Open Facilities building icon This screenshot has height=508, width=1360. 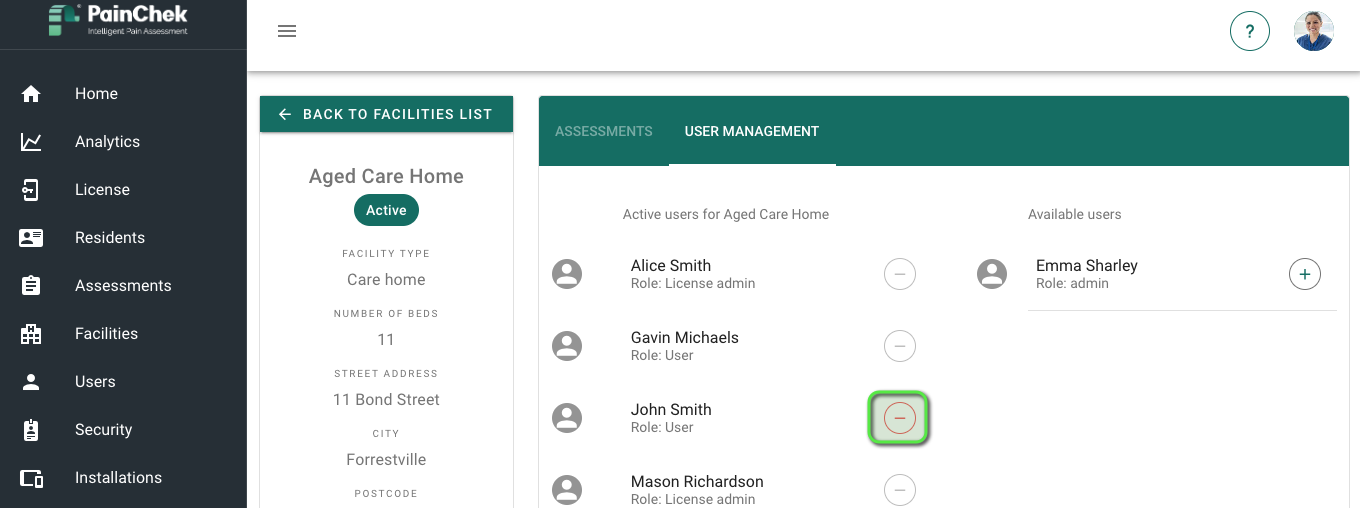point(31,334)
